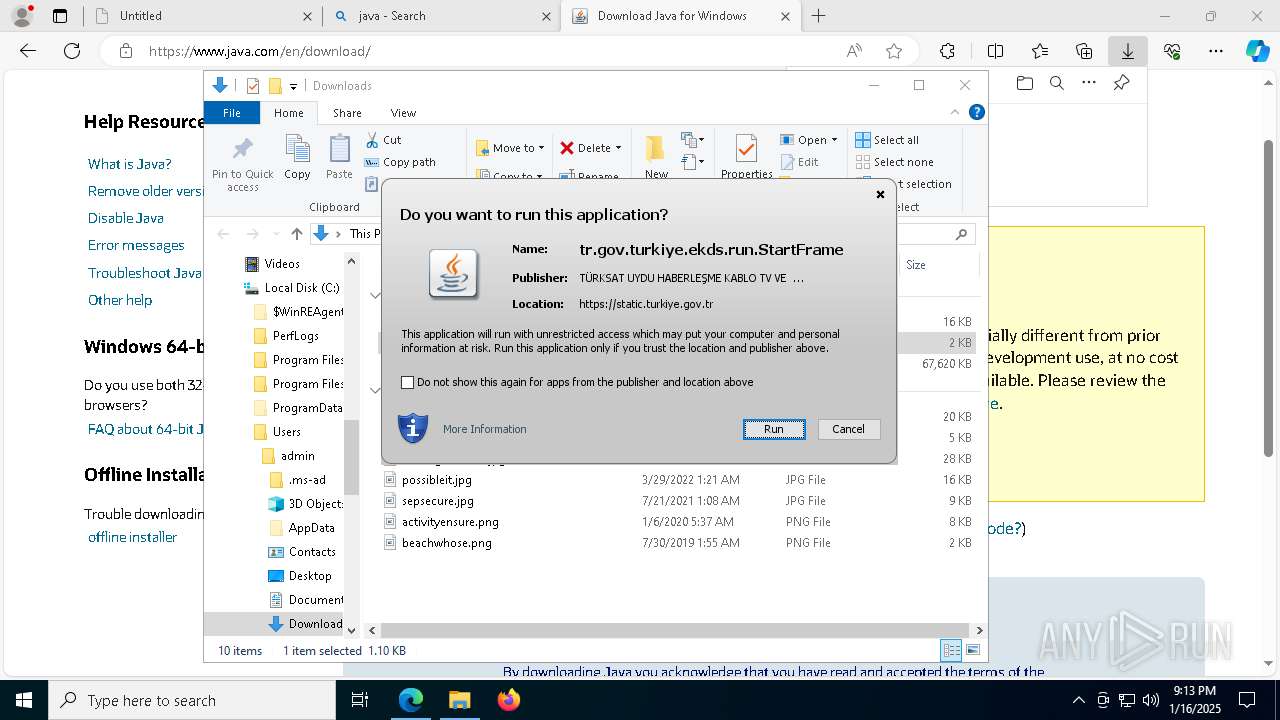This screenshot has width=1280, height=720.
Task: Open 'What is Java?' help link
Action: [x=129, y=164]
